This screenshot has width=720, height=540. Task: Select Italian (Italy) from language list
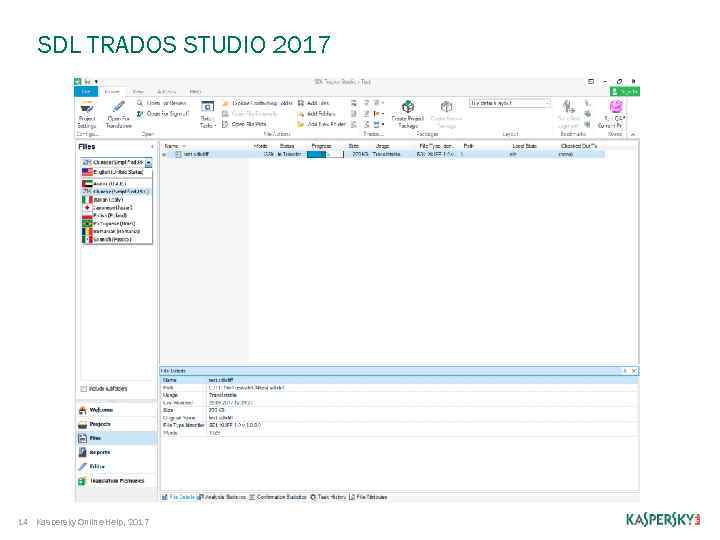117,200
